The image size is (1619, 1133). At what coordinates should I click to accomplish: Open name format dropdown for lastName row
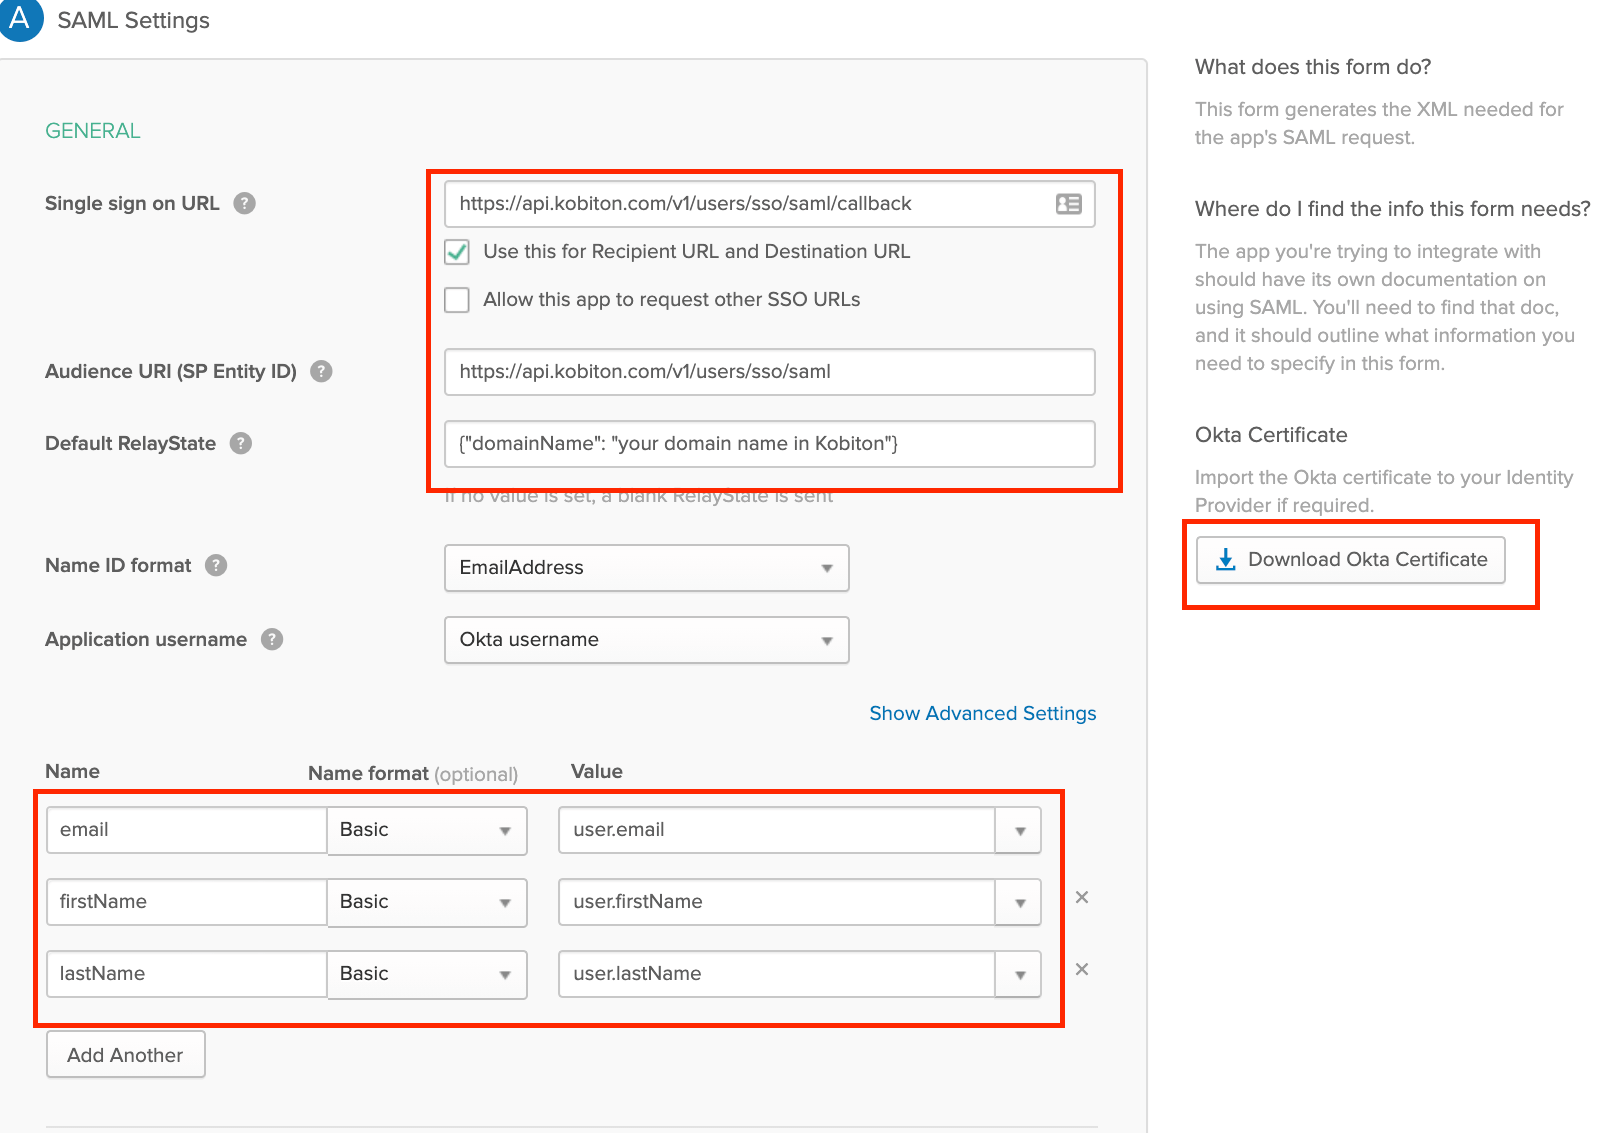tap(427, 974)
